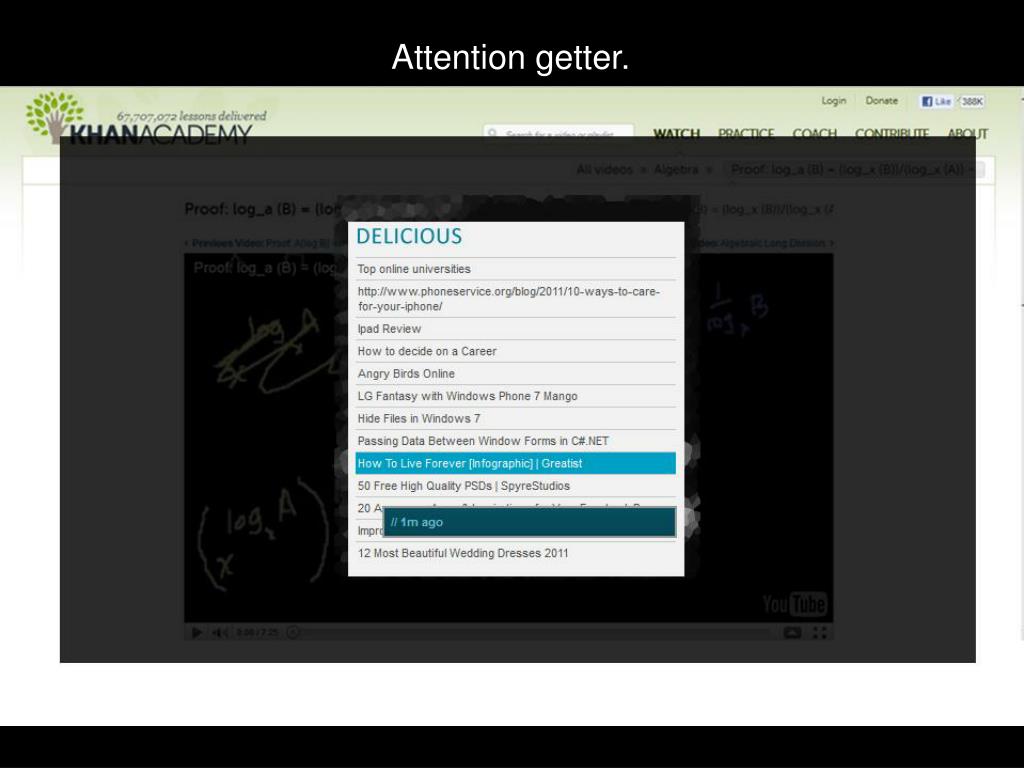The image size is (1024, 768).
Task: Click the DELICIOUS heading
Action: [x=409, y=236]
